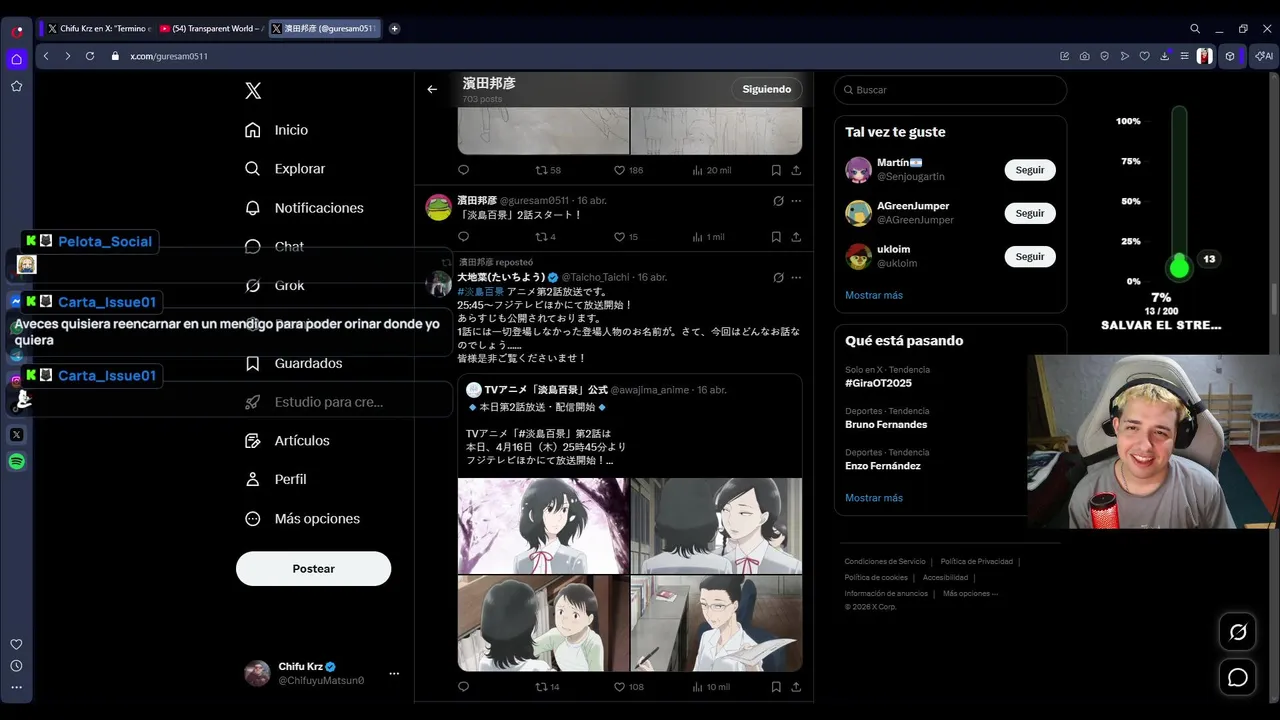Viewport: 1280px width, 720px height.
Task: Open the Opera GX menu logo
Action: pyautogui.click(x=17, y=31)
